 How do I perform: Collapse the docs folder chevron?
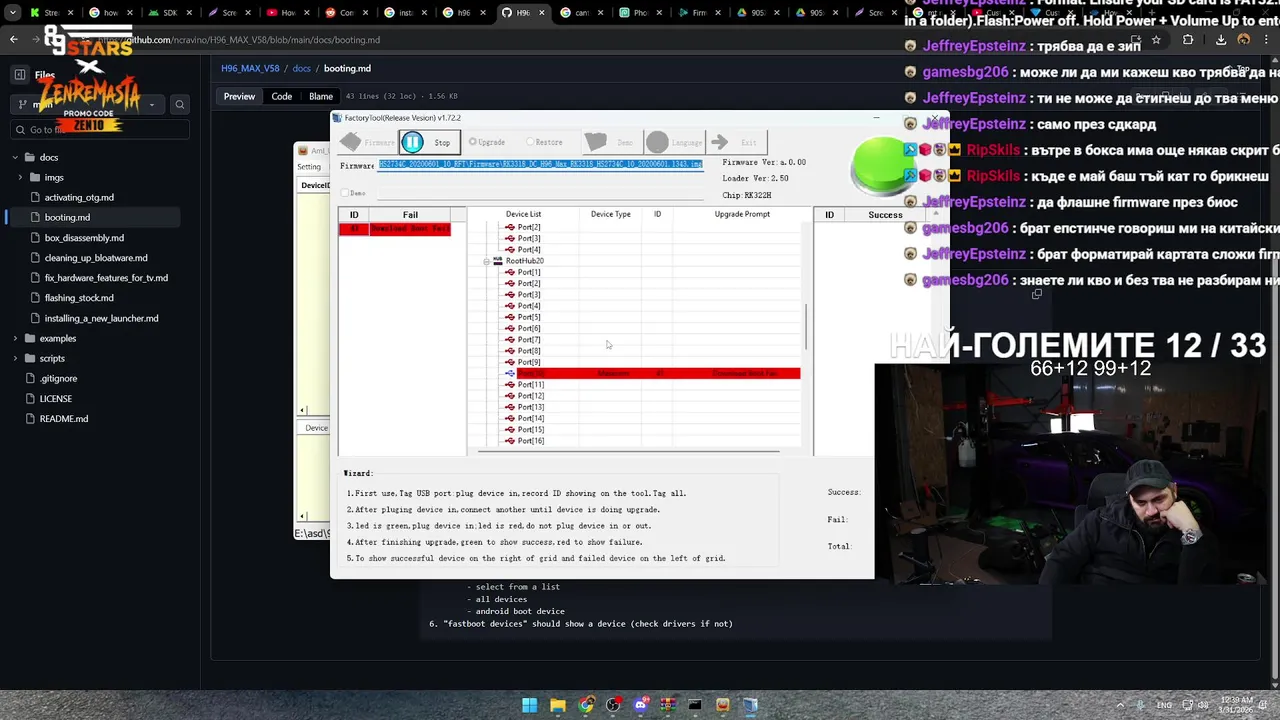point(16,157)
